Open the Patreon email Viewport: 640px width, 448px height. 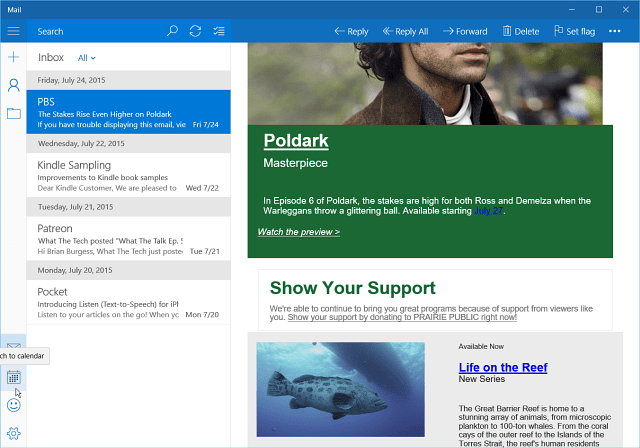(129, 239)
